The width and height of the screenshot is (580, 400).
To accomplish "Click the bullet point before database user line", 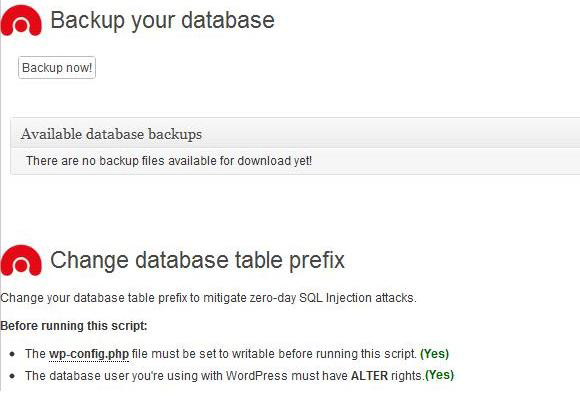I will click(13, 376).
